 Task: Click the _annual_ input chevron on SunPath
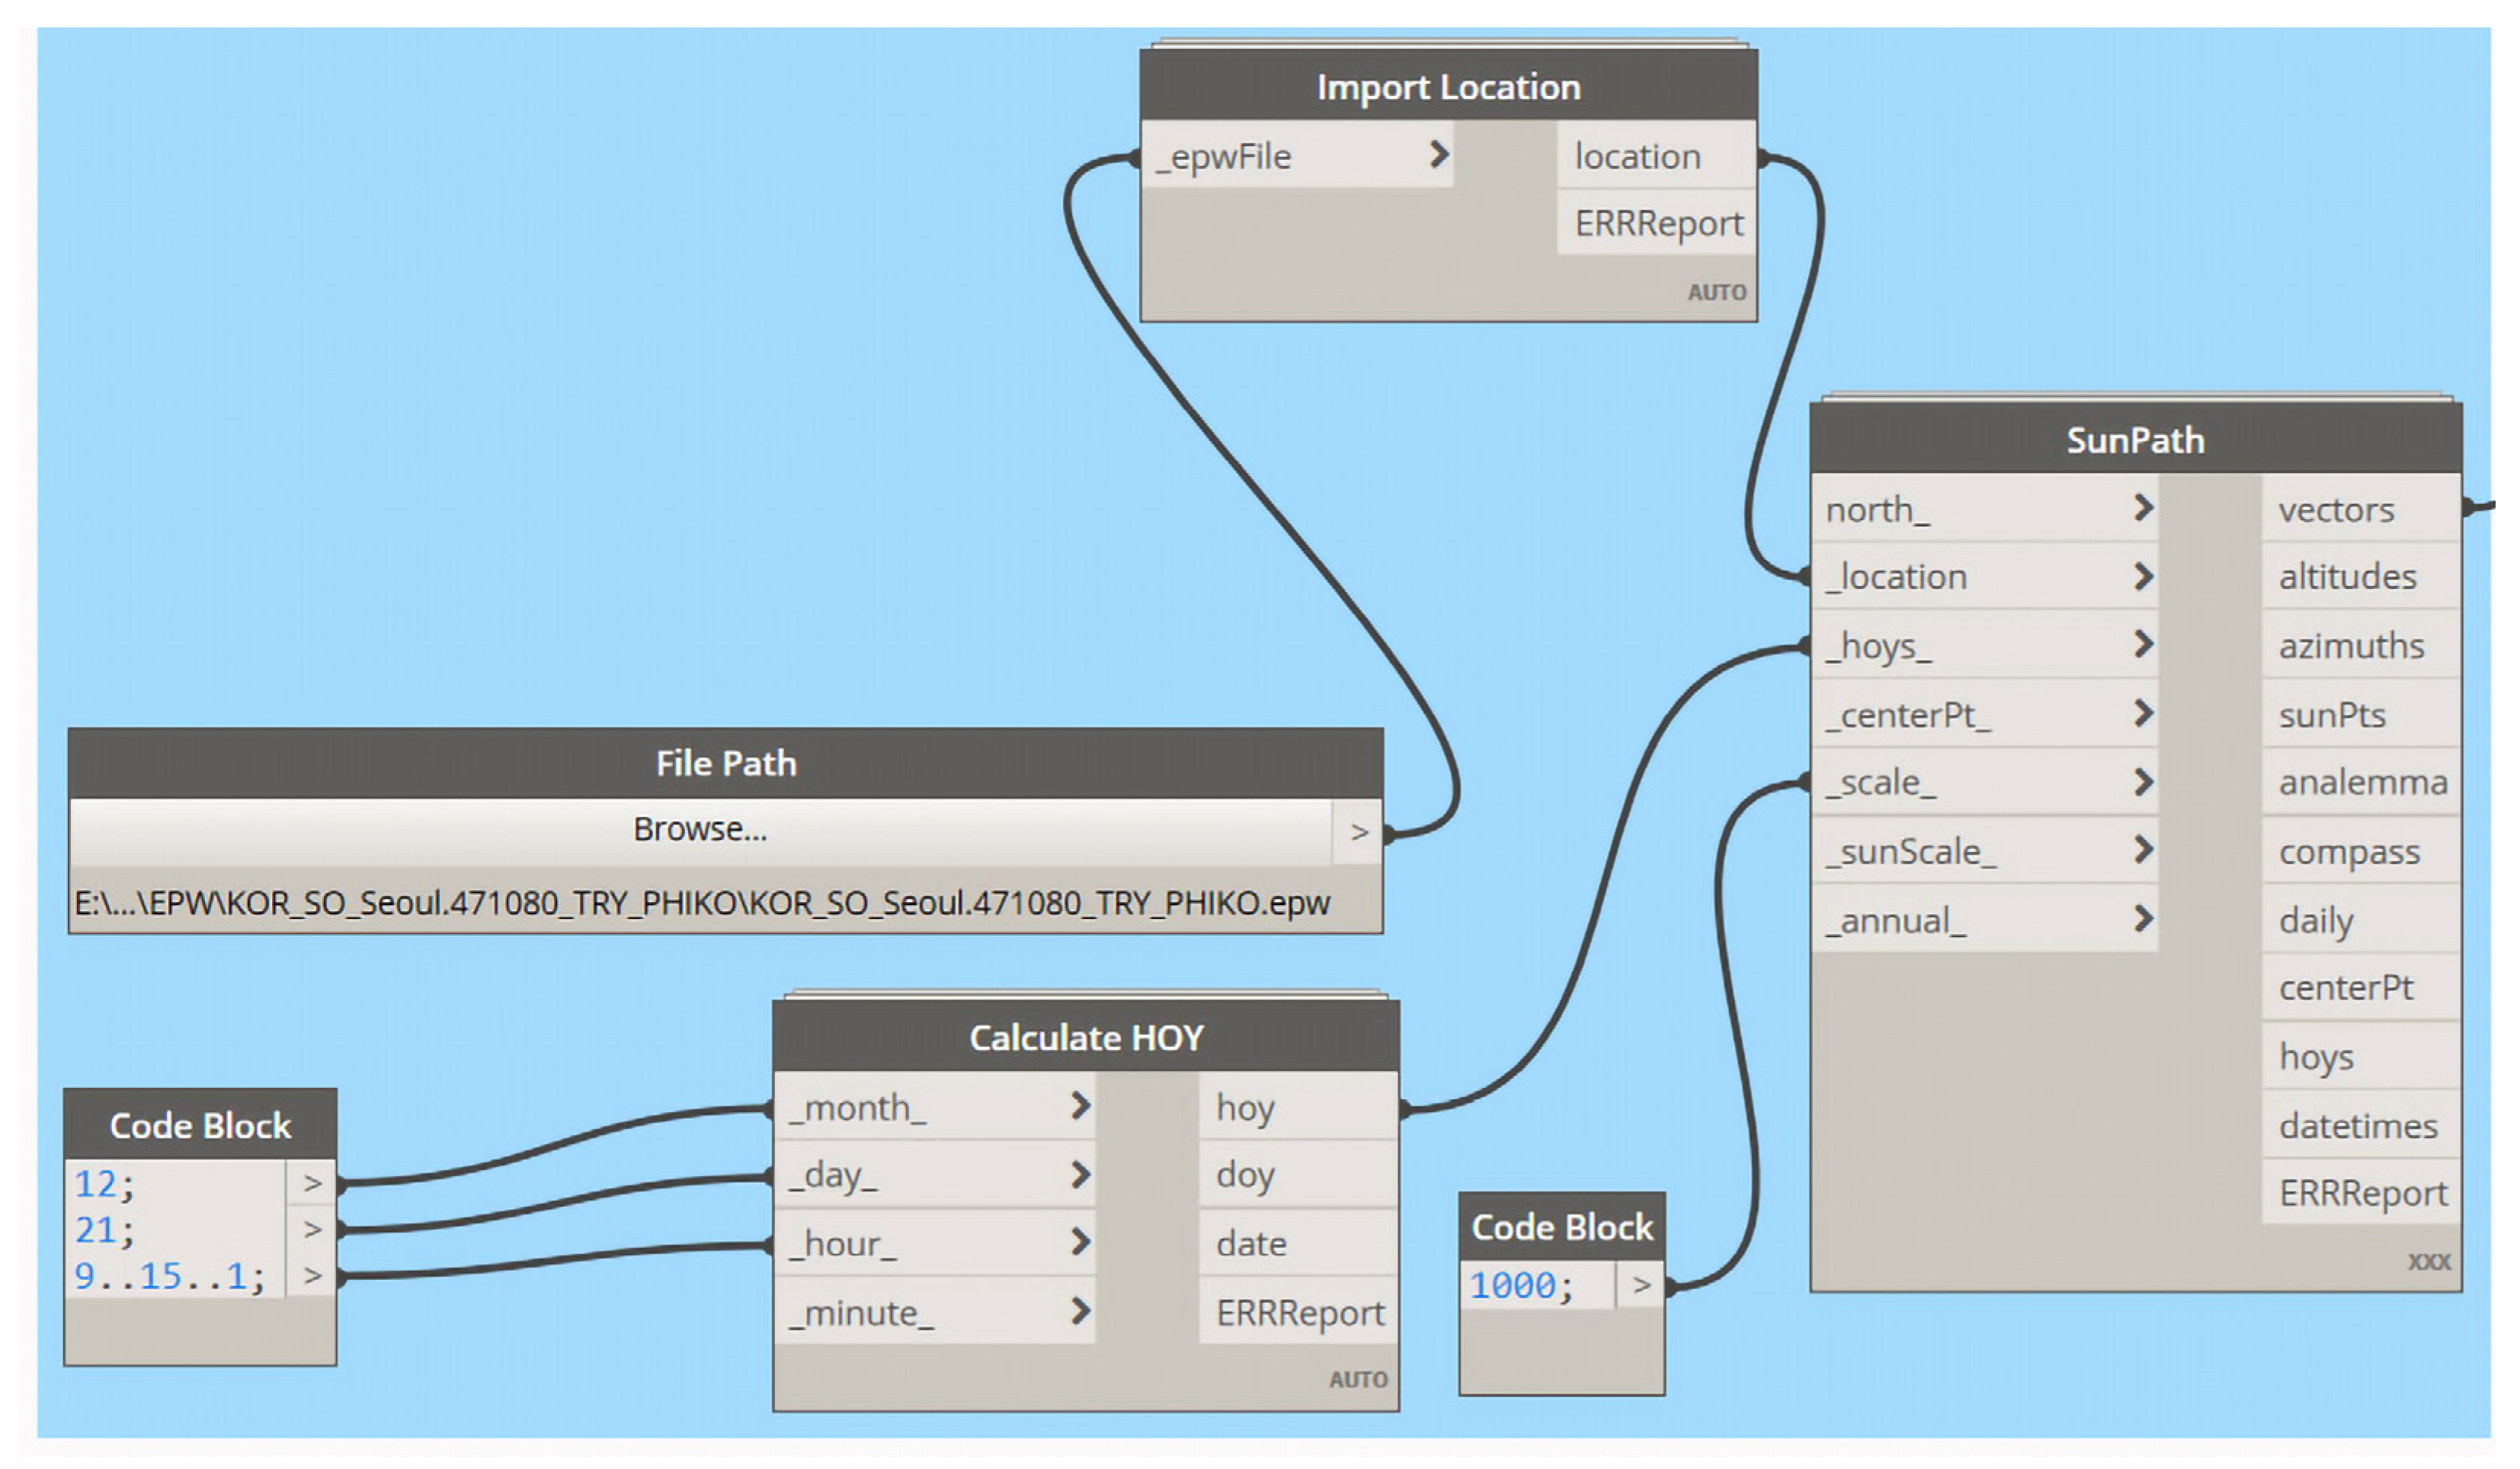2142,918
